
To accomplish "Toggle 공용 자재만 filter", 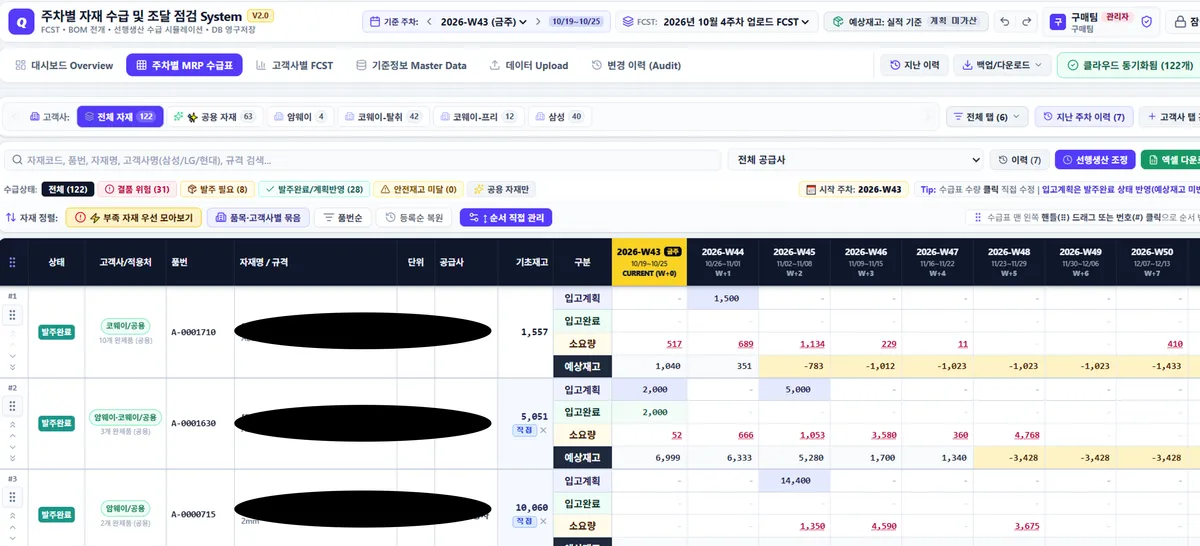I will coord(501,189).
